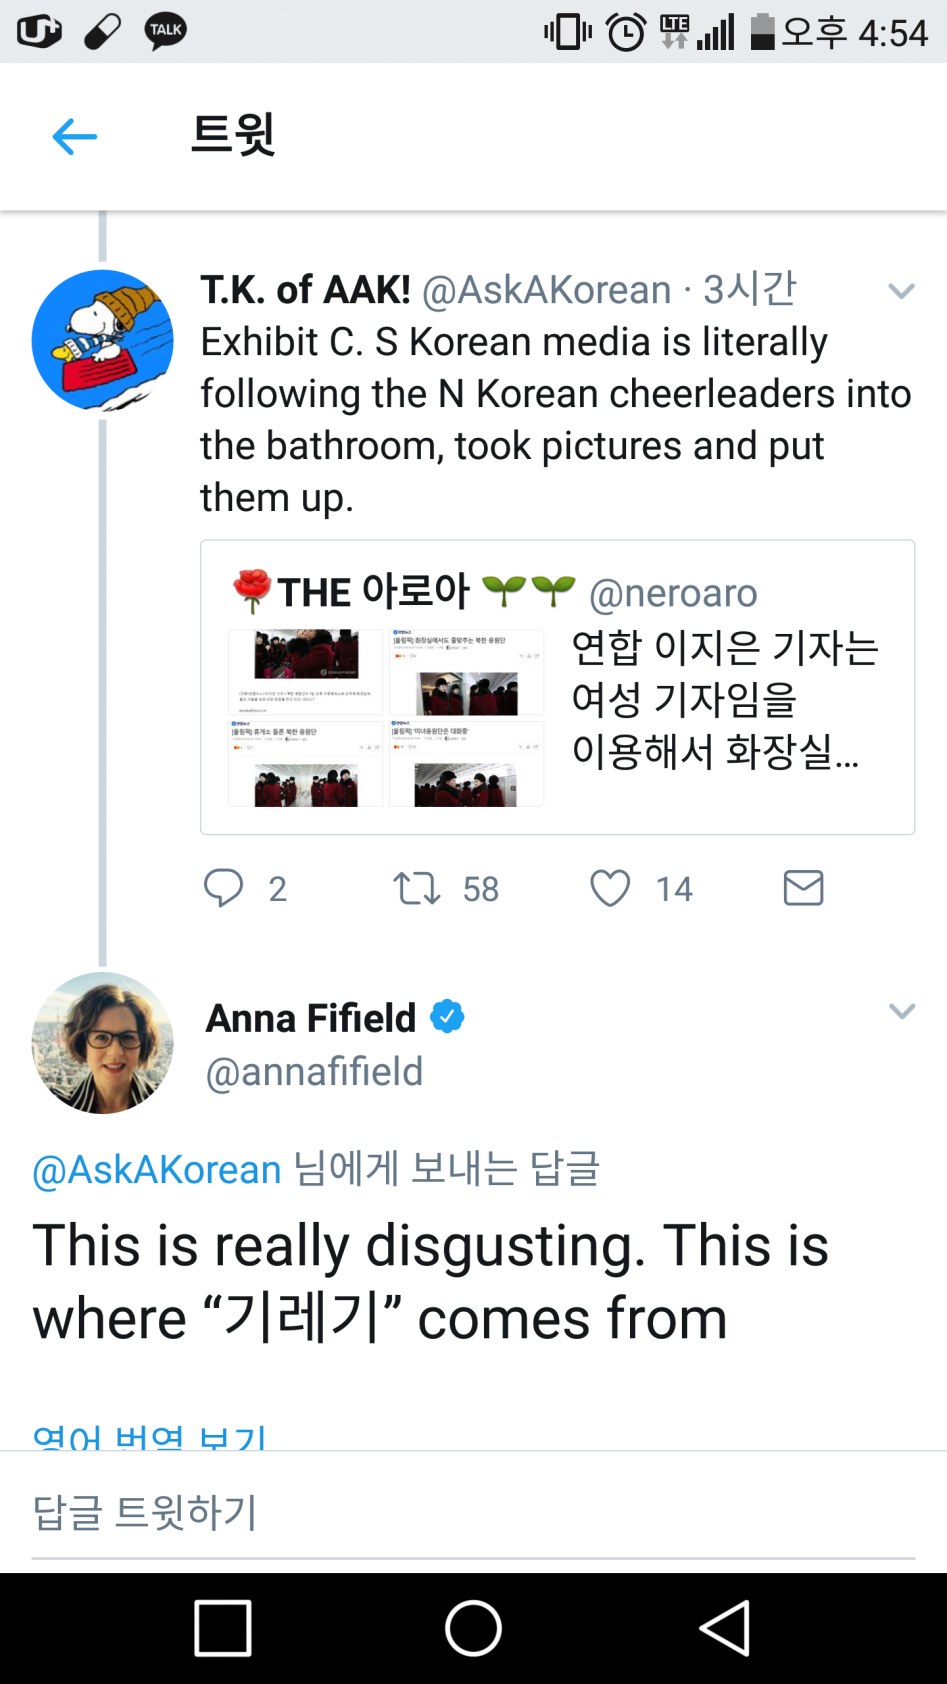Viewport: 947px width, 1684px height.
Task: Toggle the alarm icon in status bar
Action: coord(625,31)
